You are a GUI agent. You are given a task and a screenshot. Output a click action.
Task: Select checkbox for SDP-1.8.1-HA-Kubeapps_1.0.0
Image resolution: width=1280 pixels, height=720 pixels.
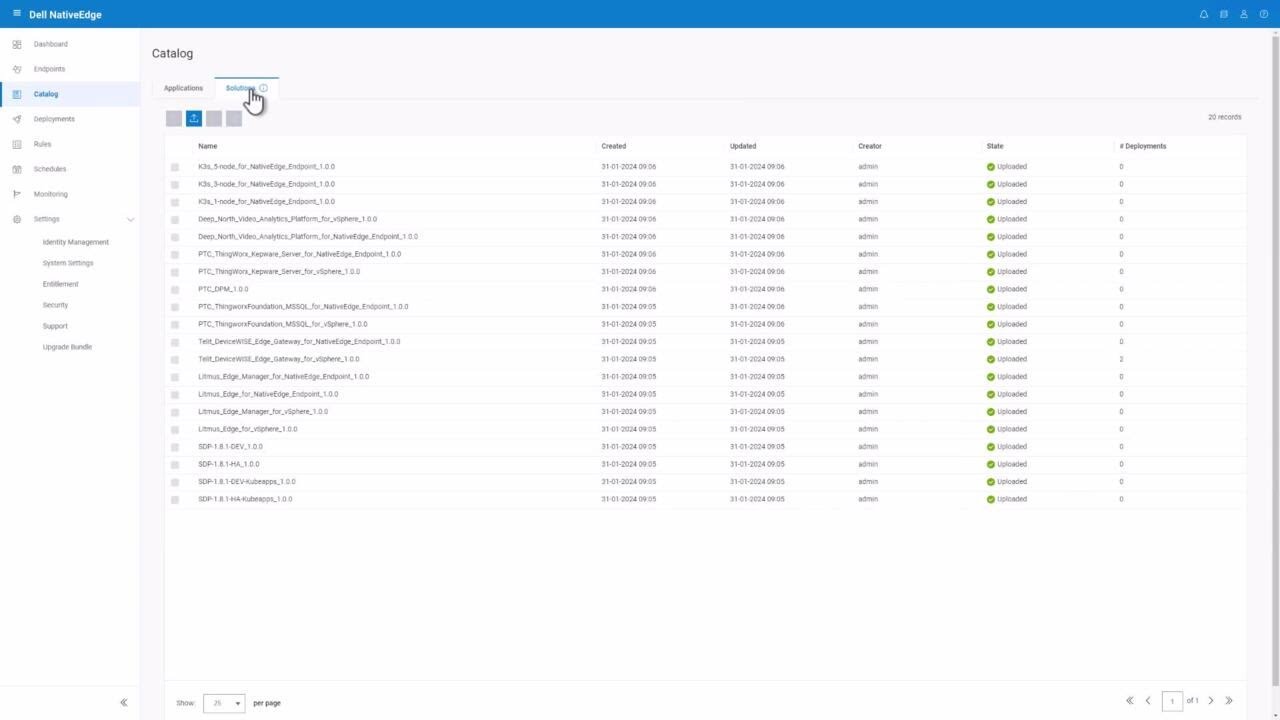pyautogui.click(x=175, y=500)
